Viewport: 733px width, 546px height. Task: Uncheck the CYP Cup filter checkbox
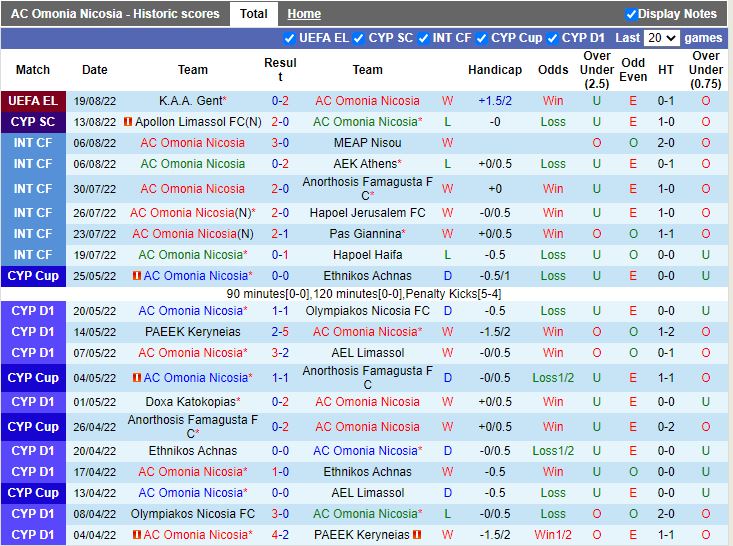click(482, 38)
